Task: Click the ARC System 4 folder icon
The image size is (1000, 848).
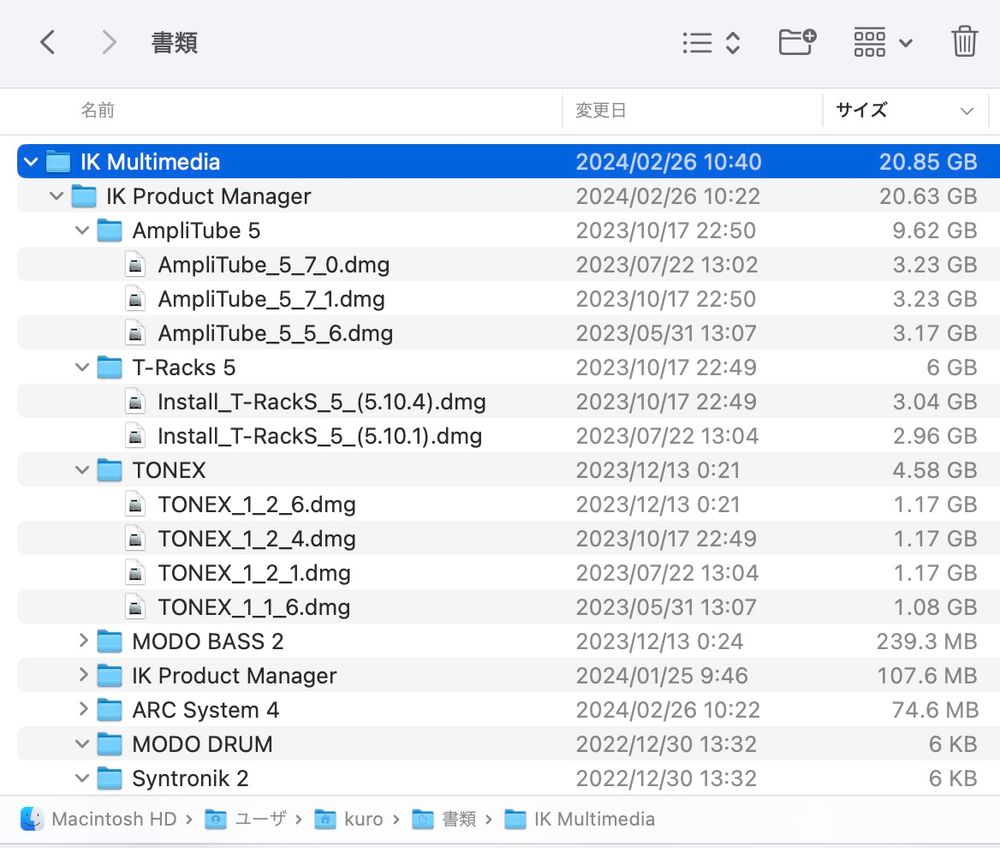Action: pyautogui.click(x=109, y=710)
